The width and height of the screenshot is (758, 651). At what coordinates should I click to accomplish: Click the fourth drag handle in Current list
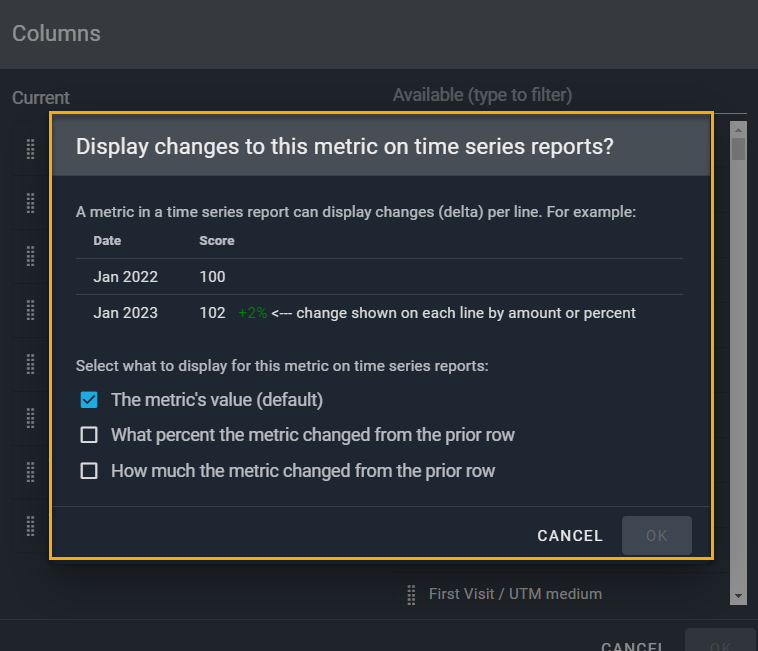[x=30, y=310]
